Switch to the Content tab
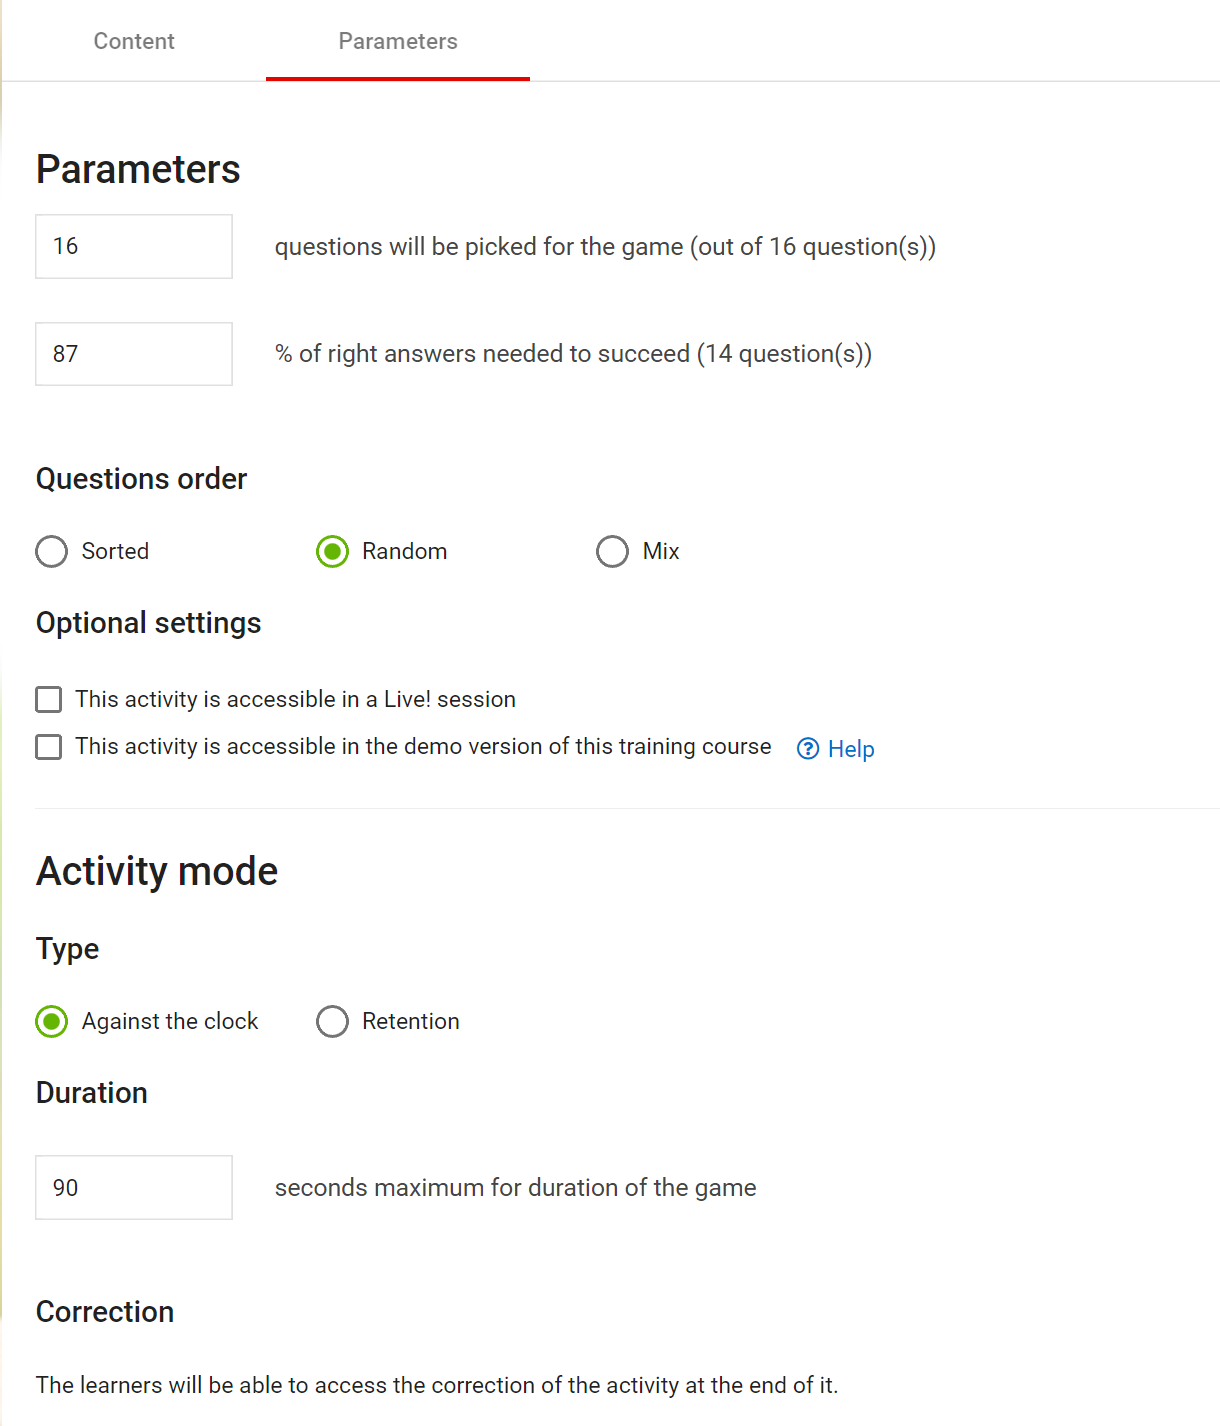1220x1426 pixels. (x=134, y=41)
